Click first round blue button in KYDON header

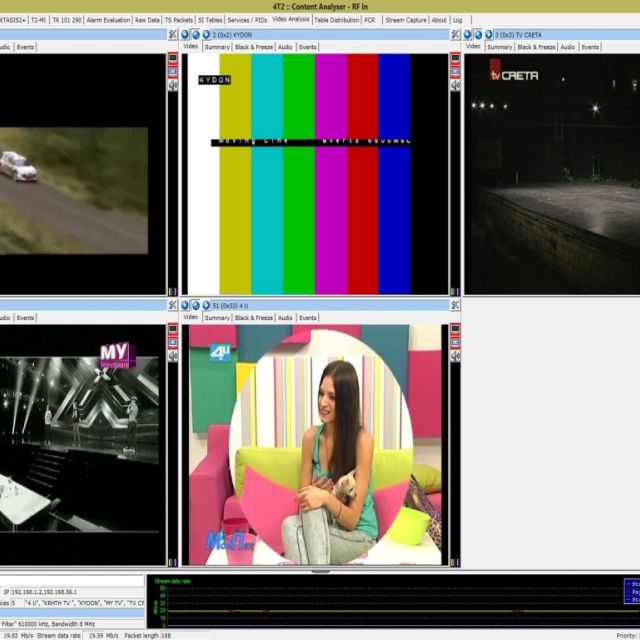coord(185,34)
